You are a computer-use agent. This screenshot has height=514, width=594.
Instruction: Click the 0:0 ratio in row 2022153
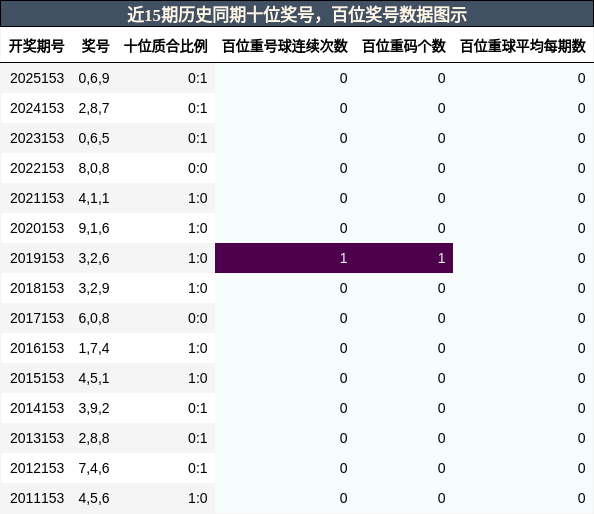(x=198, y=168)
